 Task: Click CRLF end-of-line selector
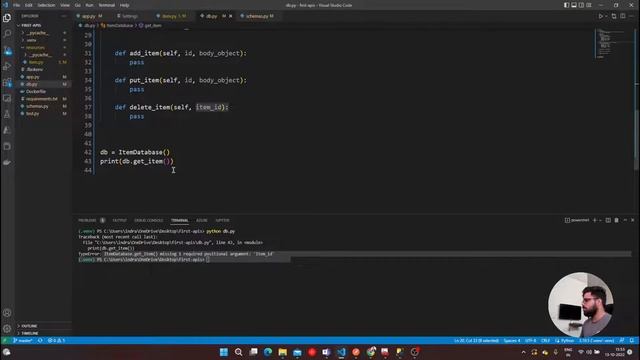pos(545,340)
